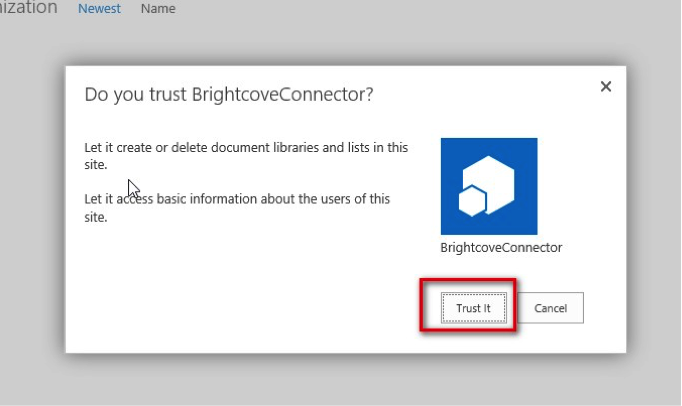
Task: Close the dialog with the X icon
Action: pyautogui.click(x=605, y=87)
